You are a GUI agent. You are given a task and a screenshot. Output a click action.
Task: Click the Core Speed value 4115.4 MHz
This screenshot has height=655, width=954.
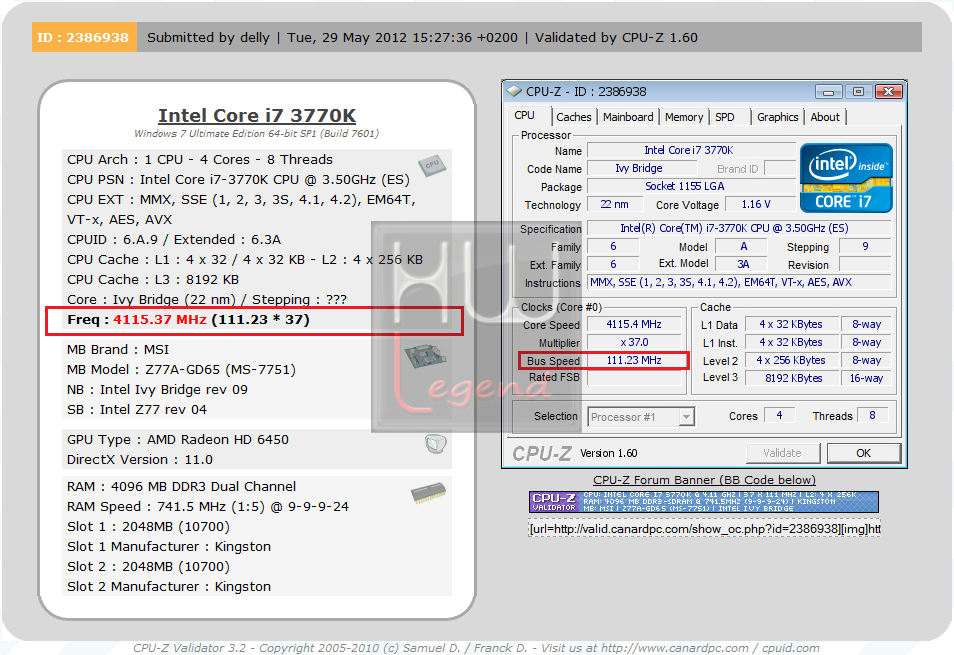coord(634,324)
